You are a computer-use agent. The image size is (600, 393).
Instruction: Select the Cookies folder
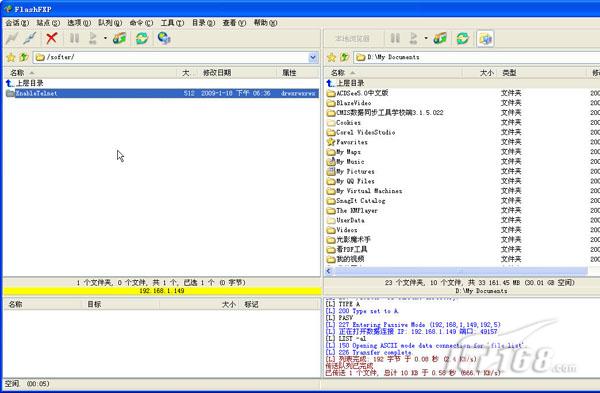[x=344, y=122]
